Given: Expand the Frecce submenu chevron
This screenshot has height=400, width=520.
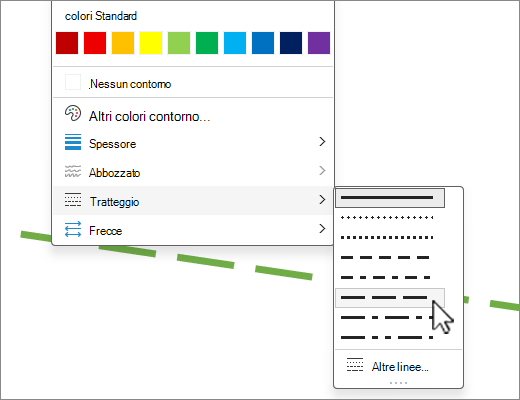Looking at the screenshot, I should [x=322, y=229].
